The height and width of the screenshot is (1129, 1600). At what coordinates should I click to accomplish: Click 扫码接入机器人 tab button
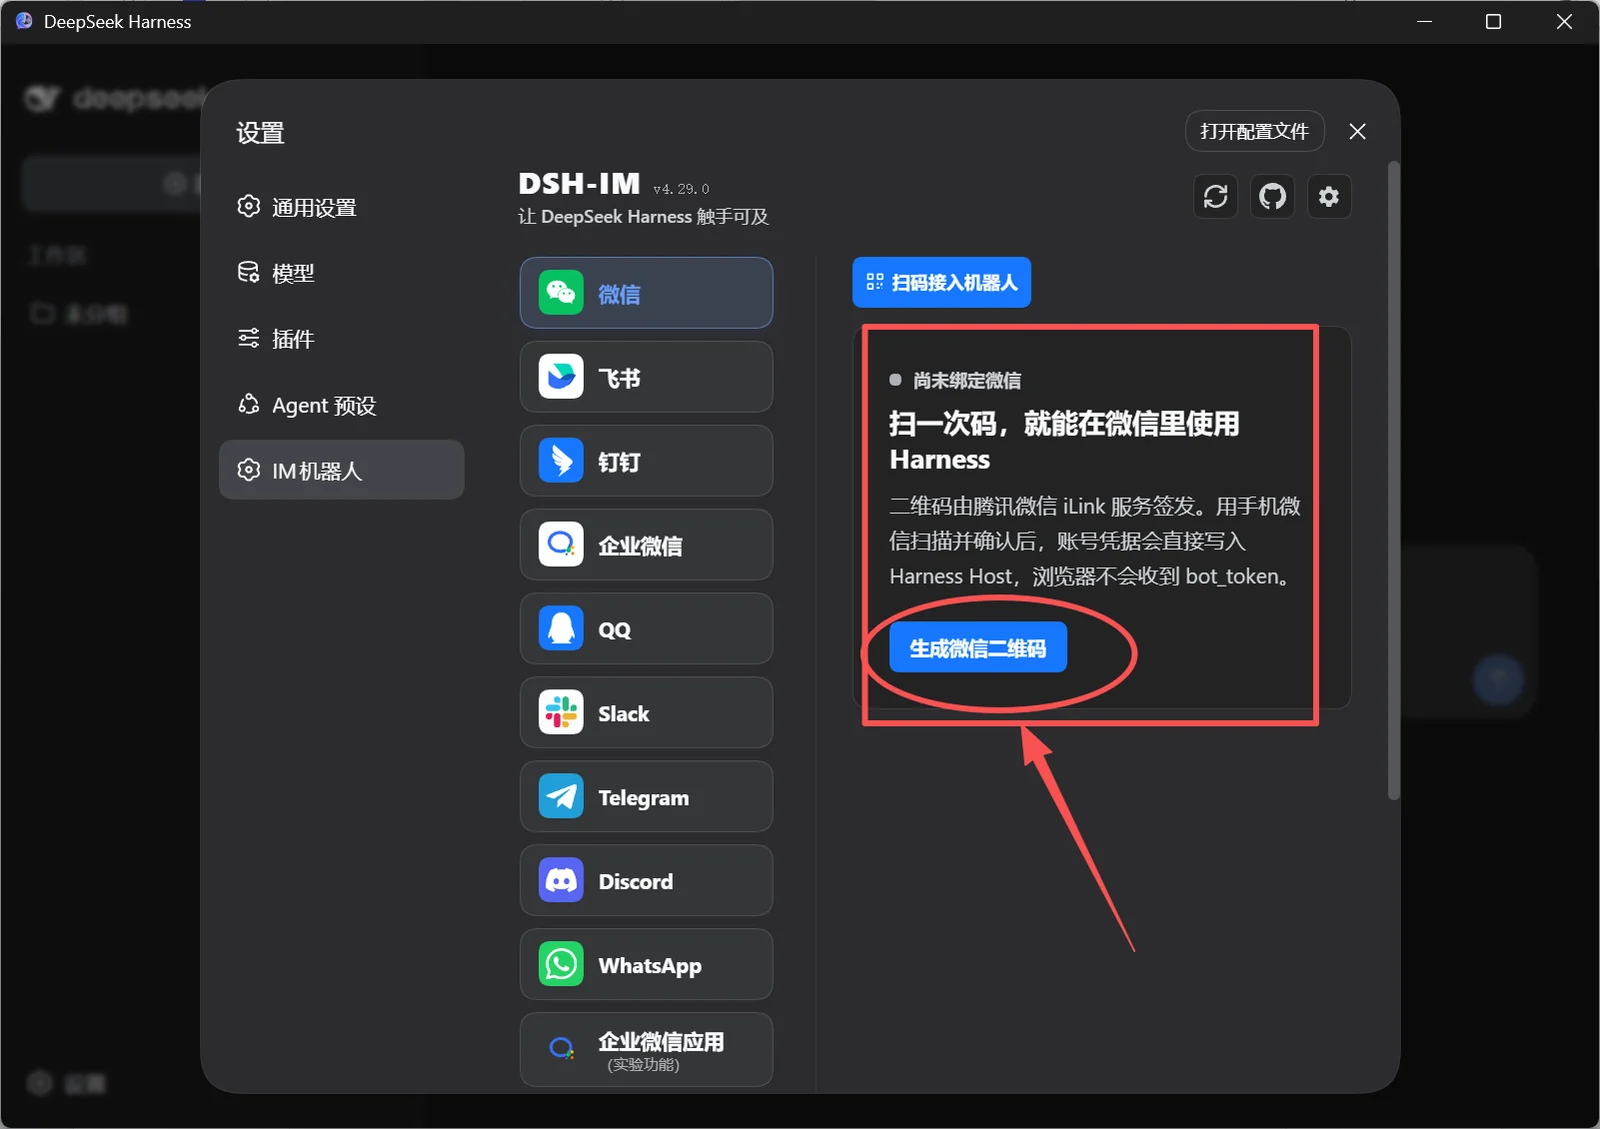point(941,283)
